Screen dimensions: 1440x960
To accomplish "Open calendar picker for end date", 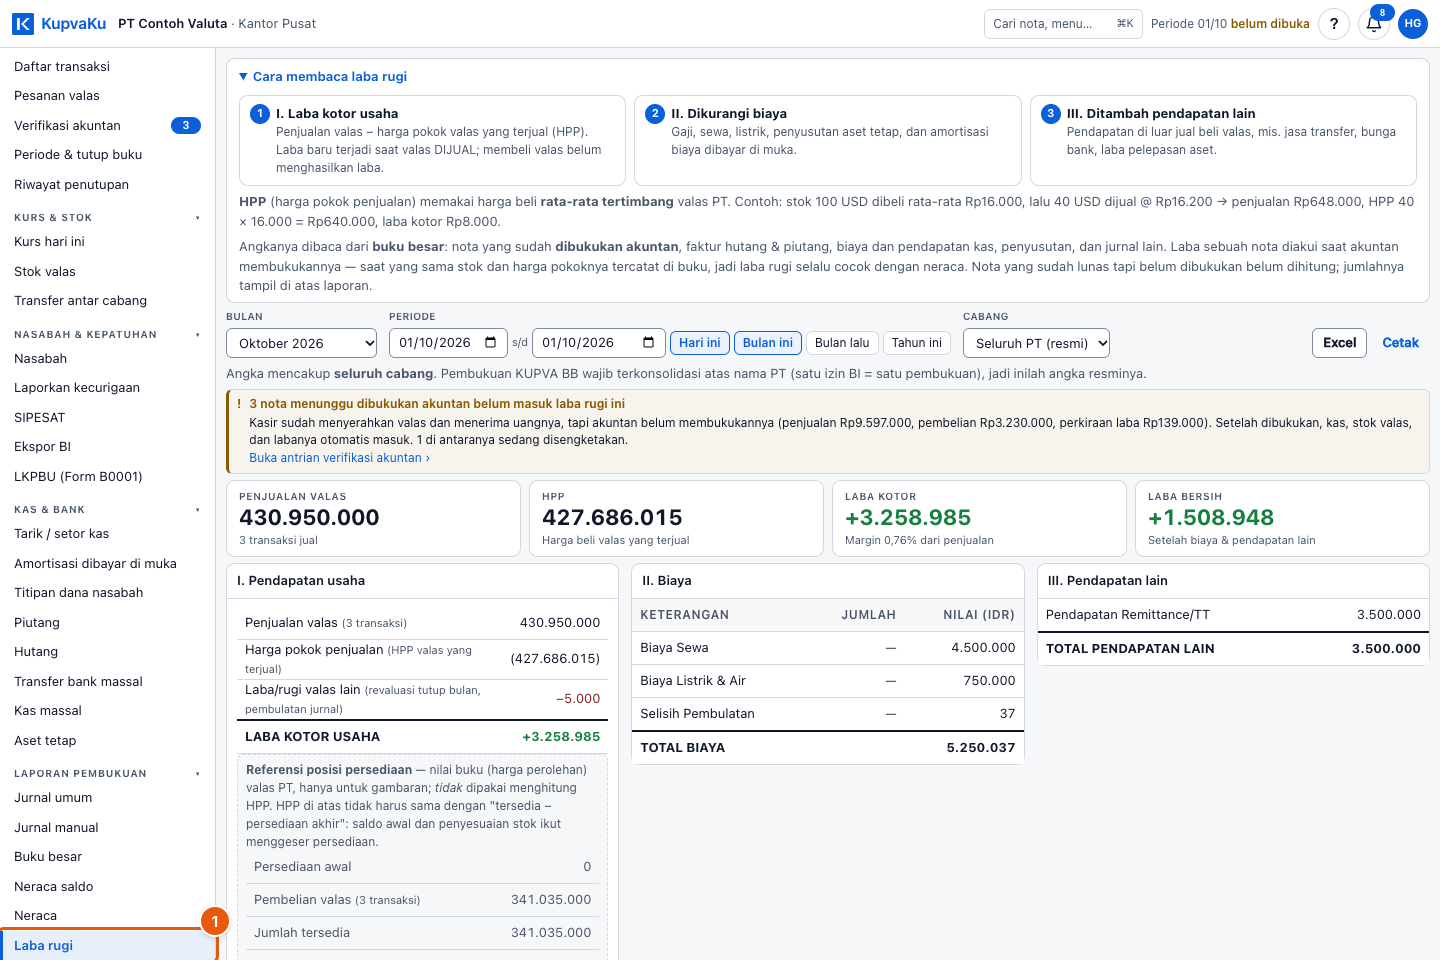I will [x=648, y=342].
